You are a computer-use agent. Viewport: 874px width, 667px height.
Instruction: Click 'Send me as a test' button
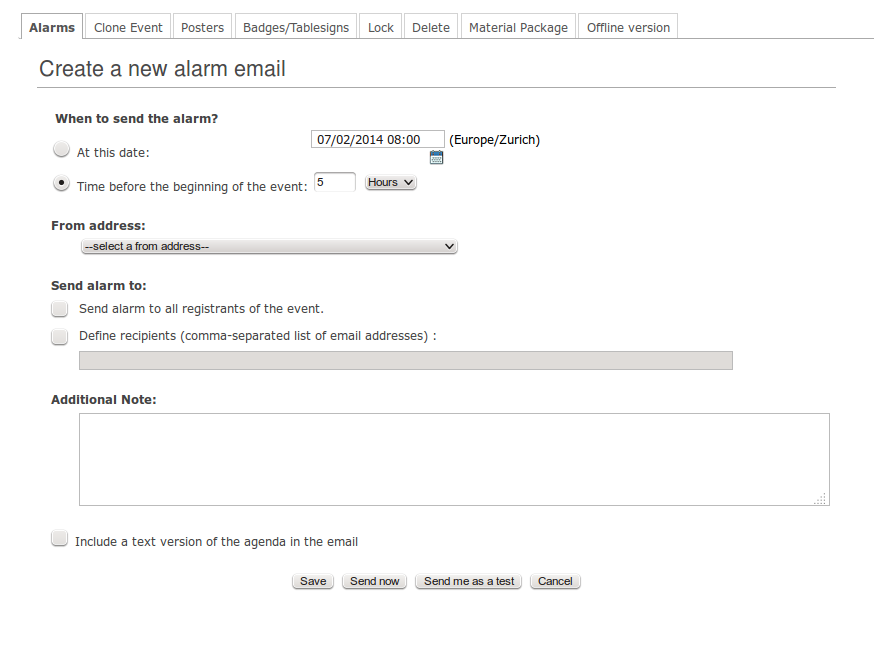tap(469, 581)
